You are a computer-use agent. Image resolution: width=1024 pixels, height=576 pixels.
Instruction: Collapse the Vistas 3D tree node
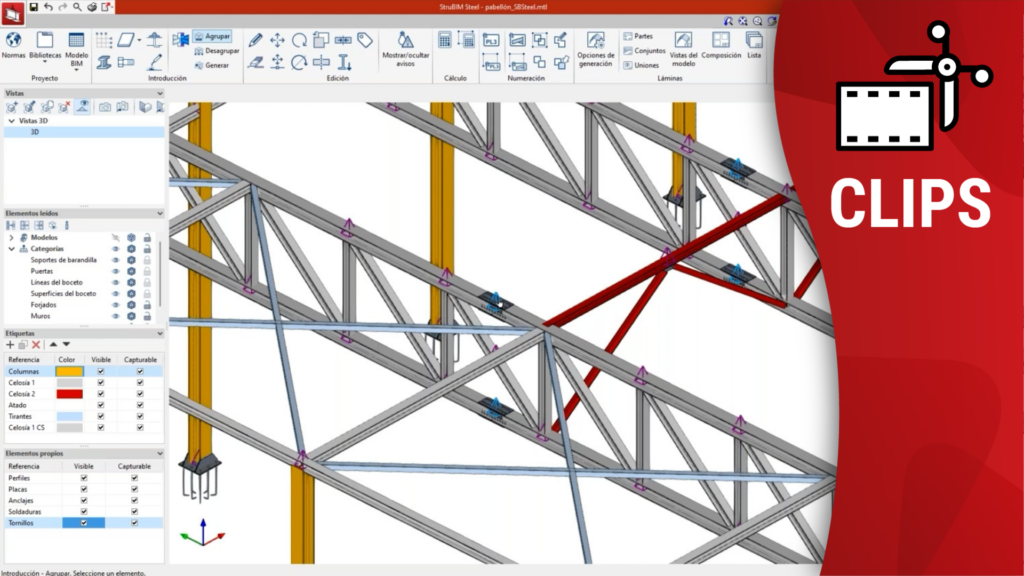(11, 120)
